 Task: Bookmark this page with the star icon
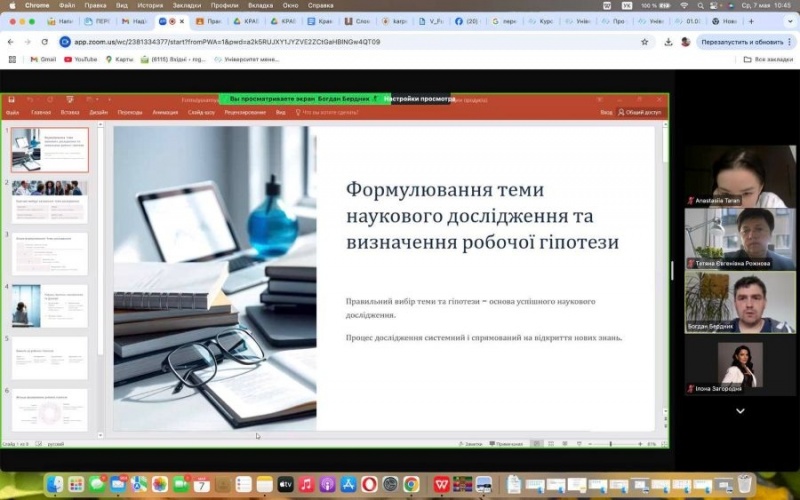point(645,42)
